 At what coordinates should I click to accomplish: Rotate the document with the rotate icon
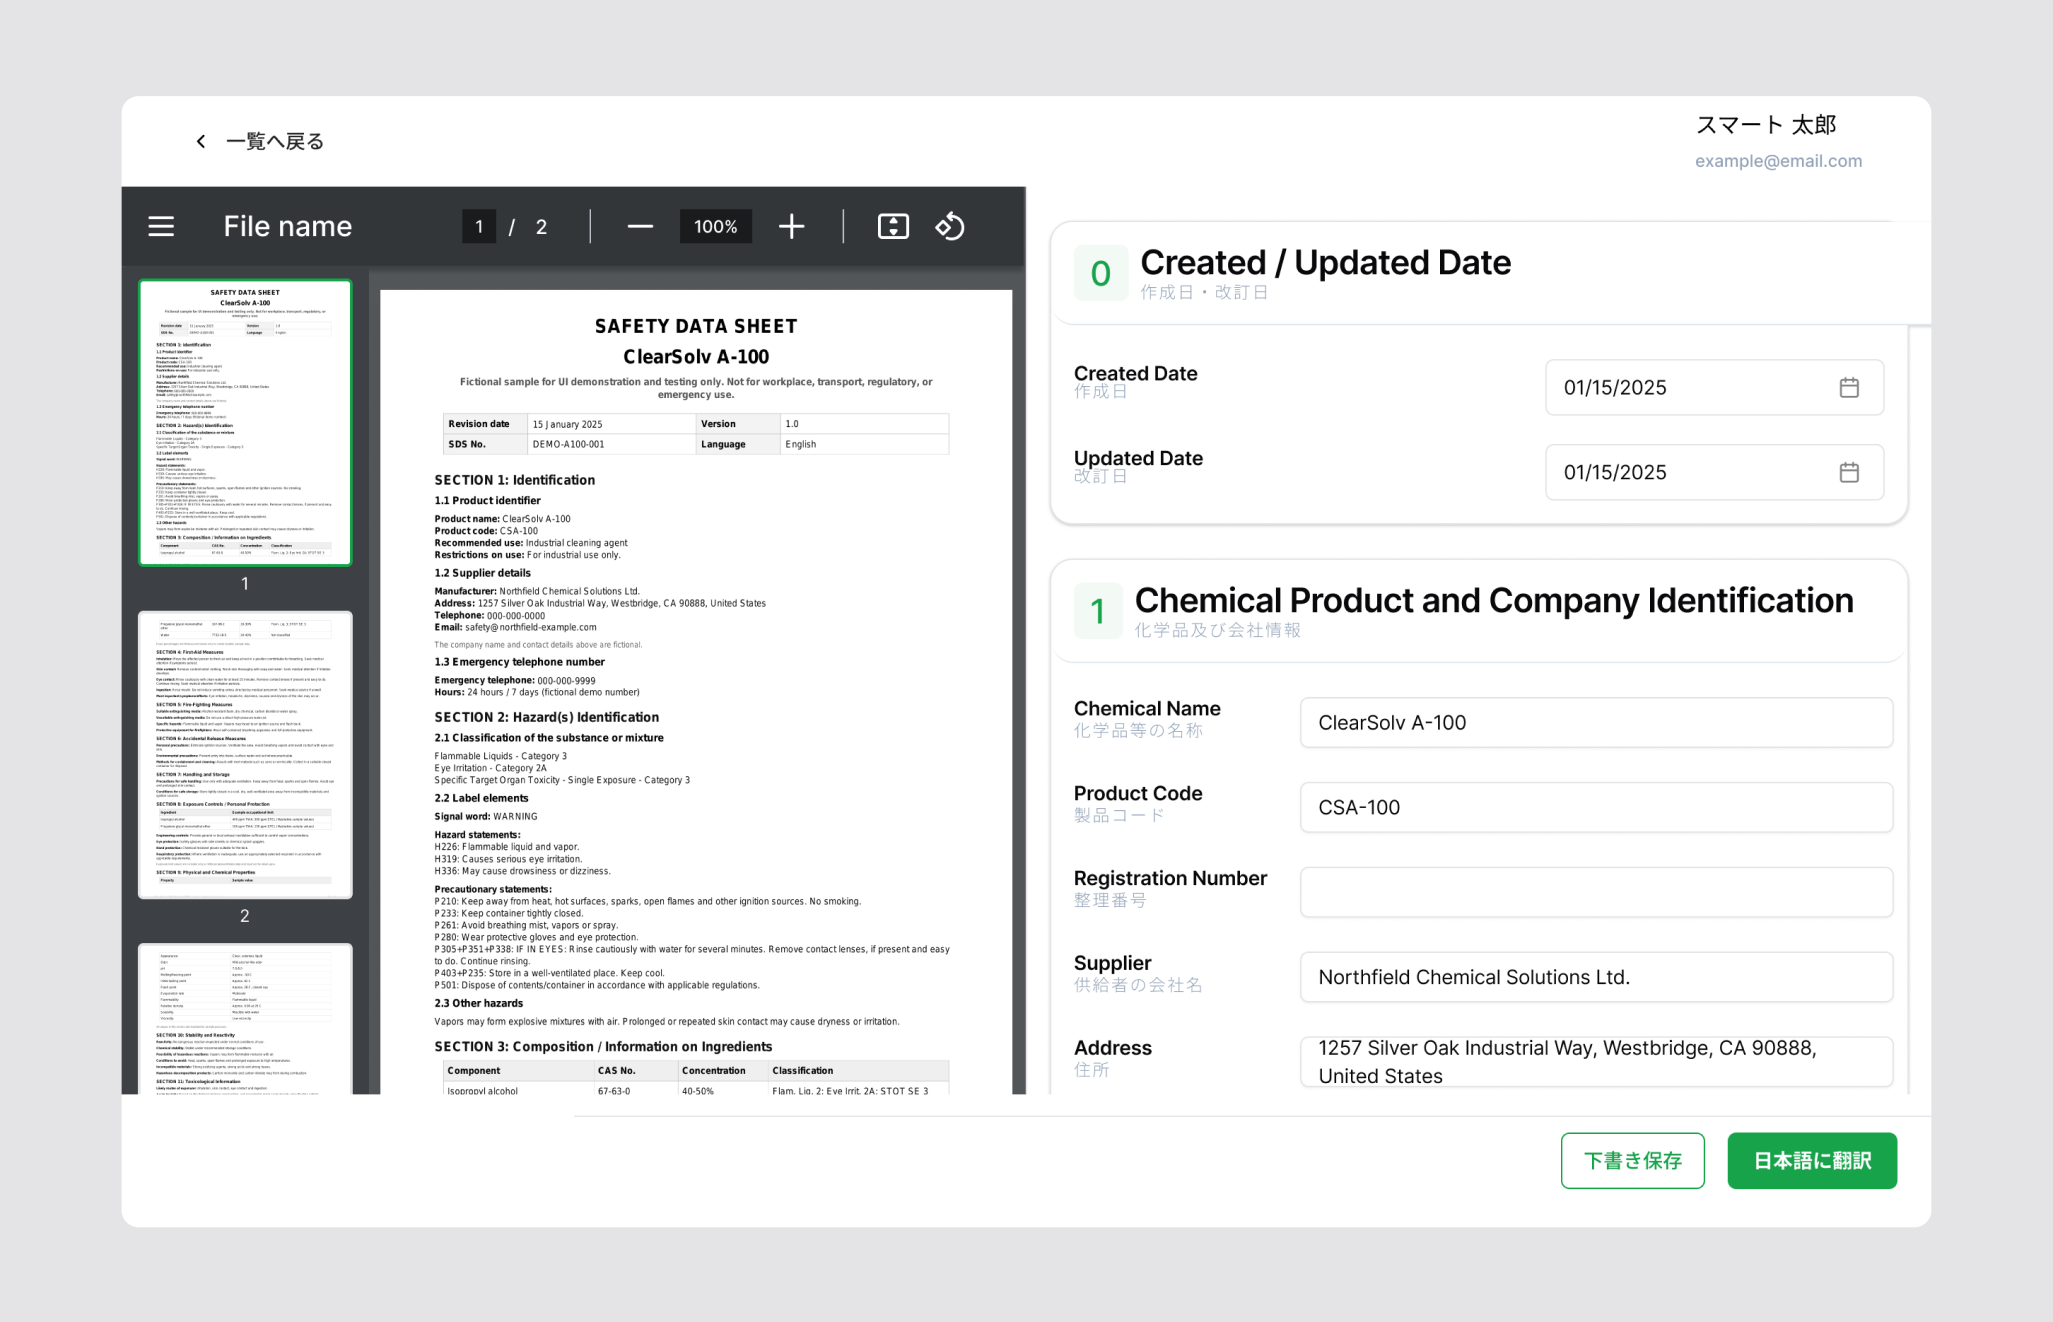(950, 227)
